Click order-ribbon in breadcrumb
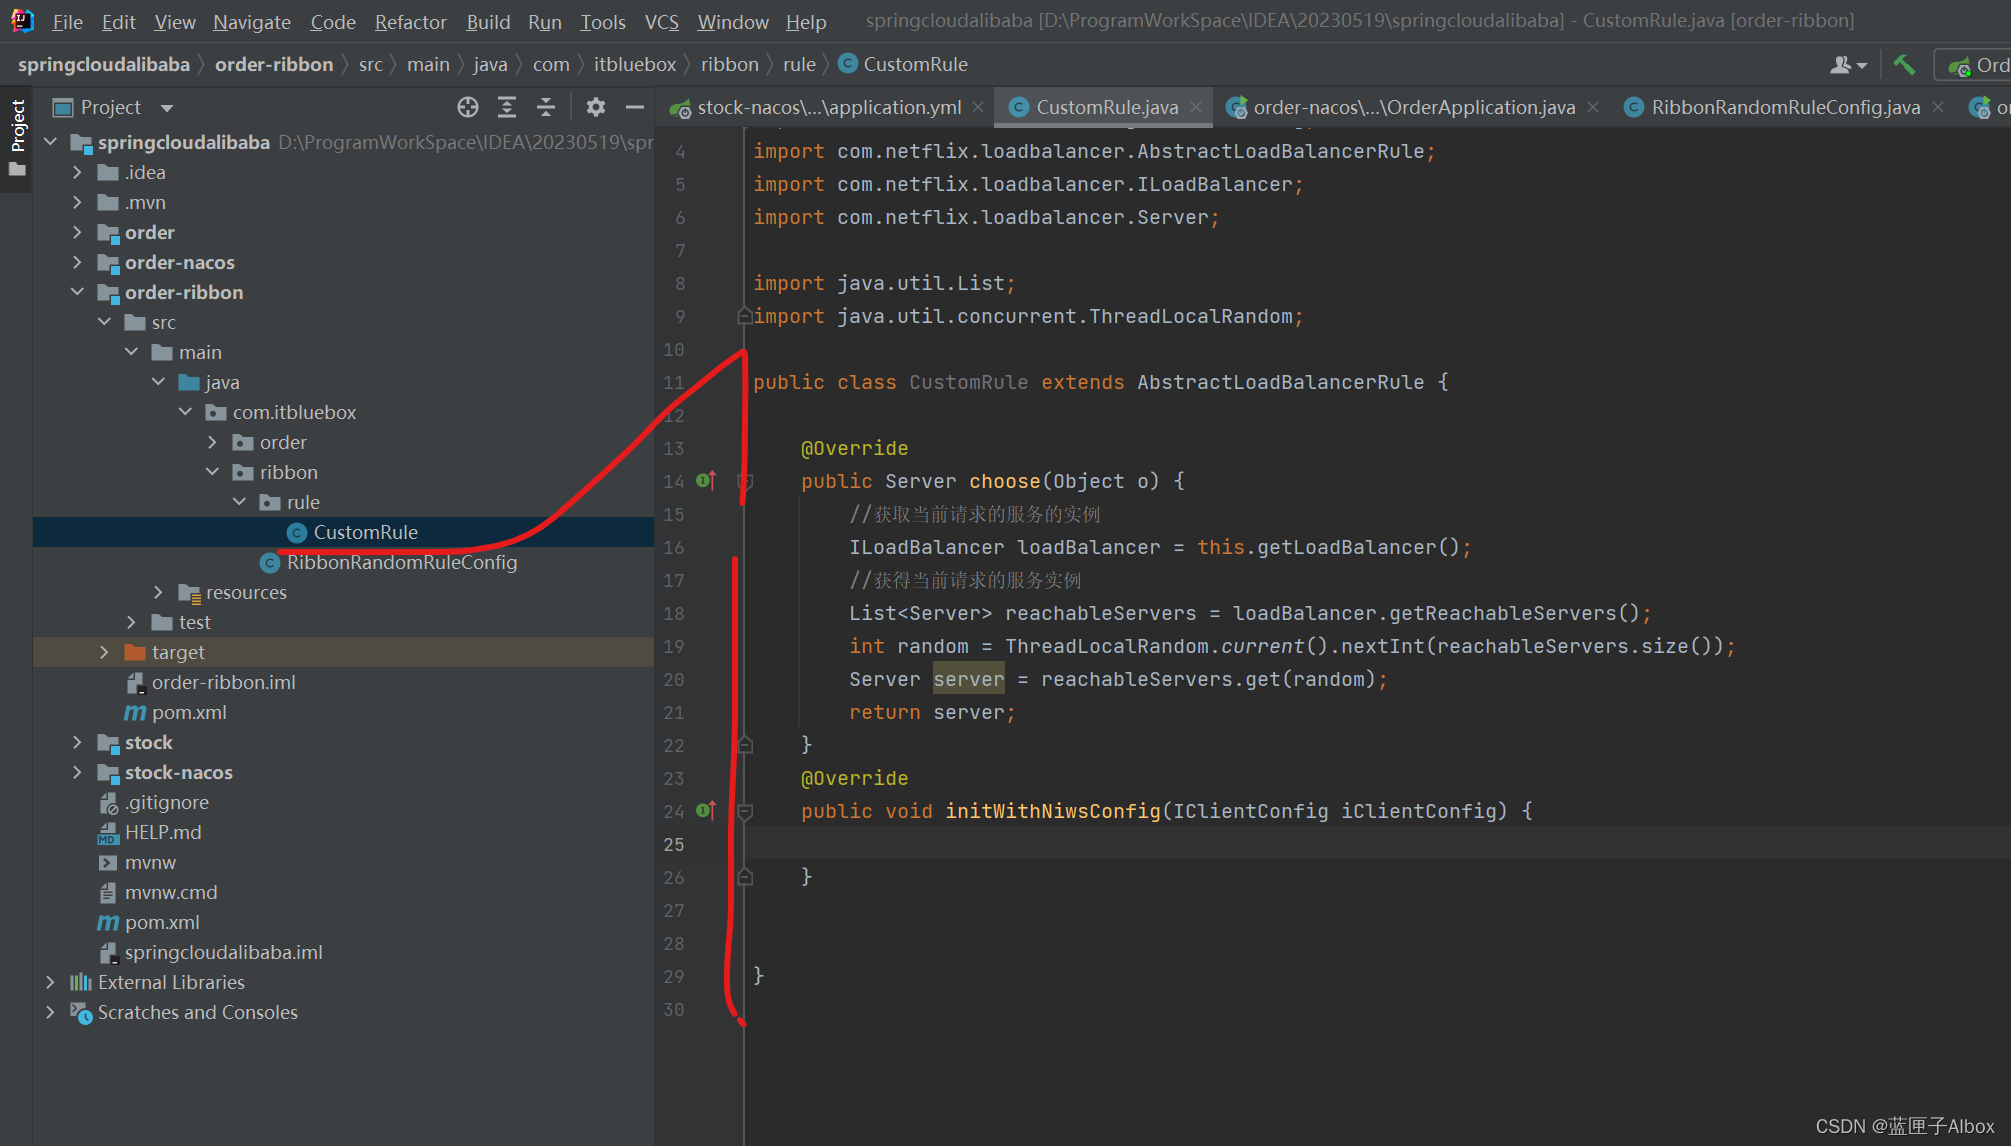Image resolution: width=2011 pixels, height=1146 pixels. pyautogui.click(x=274, y=64)
